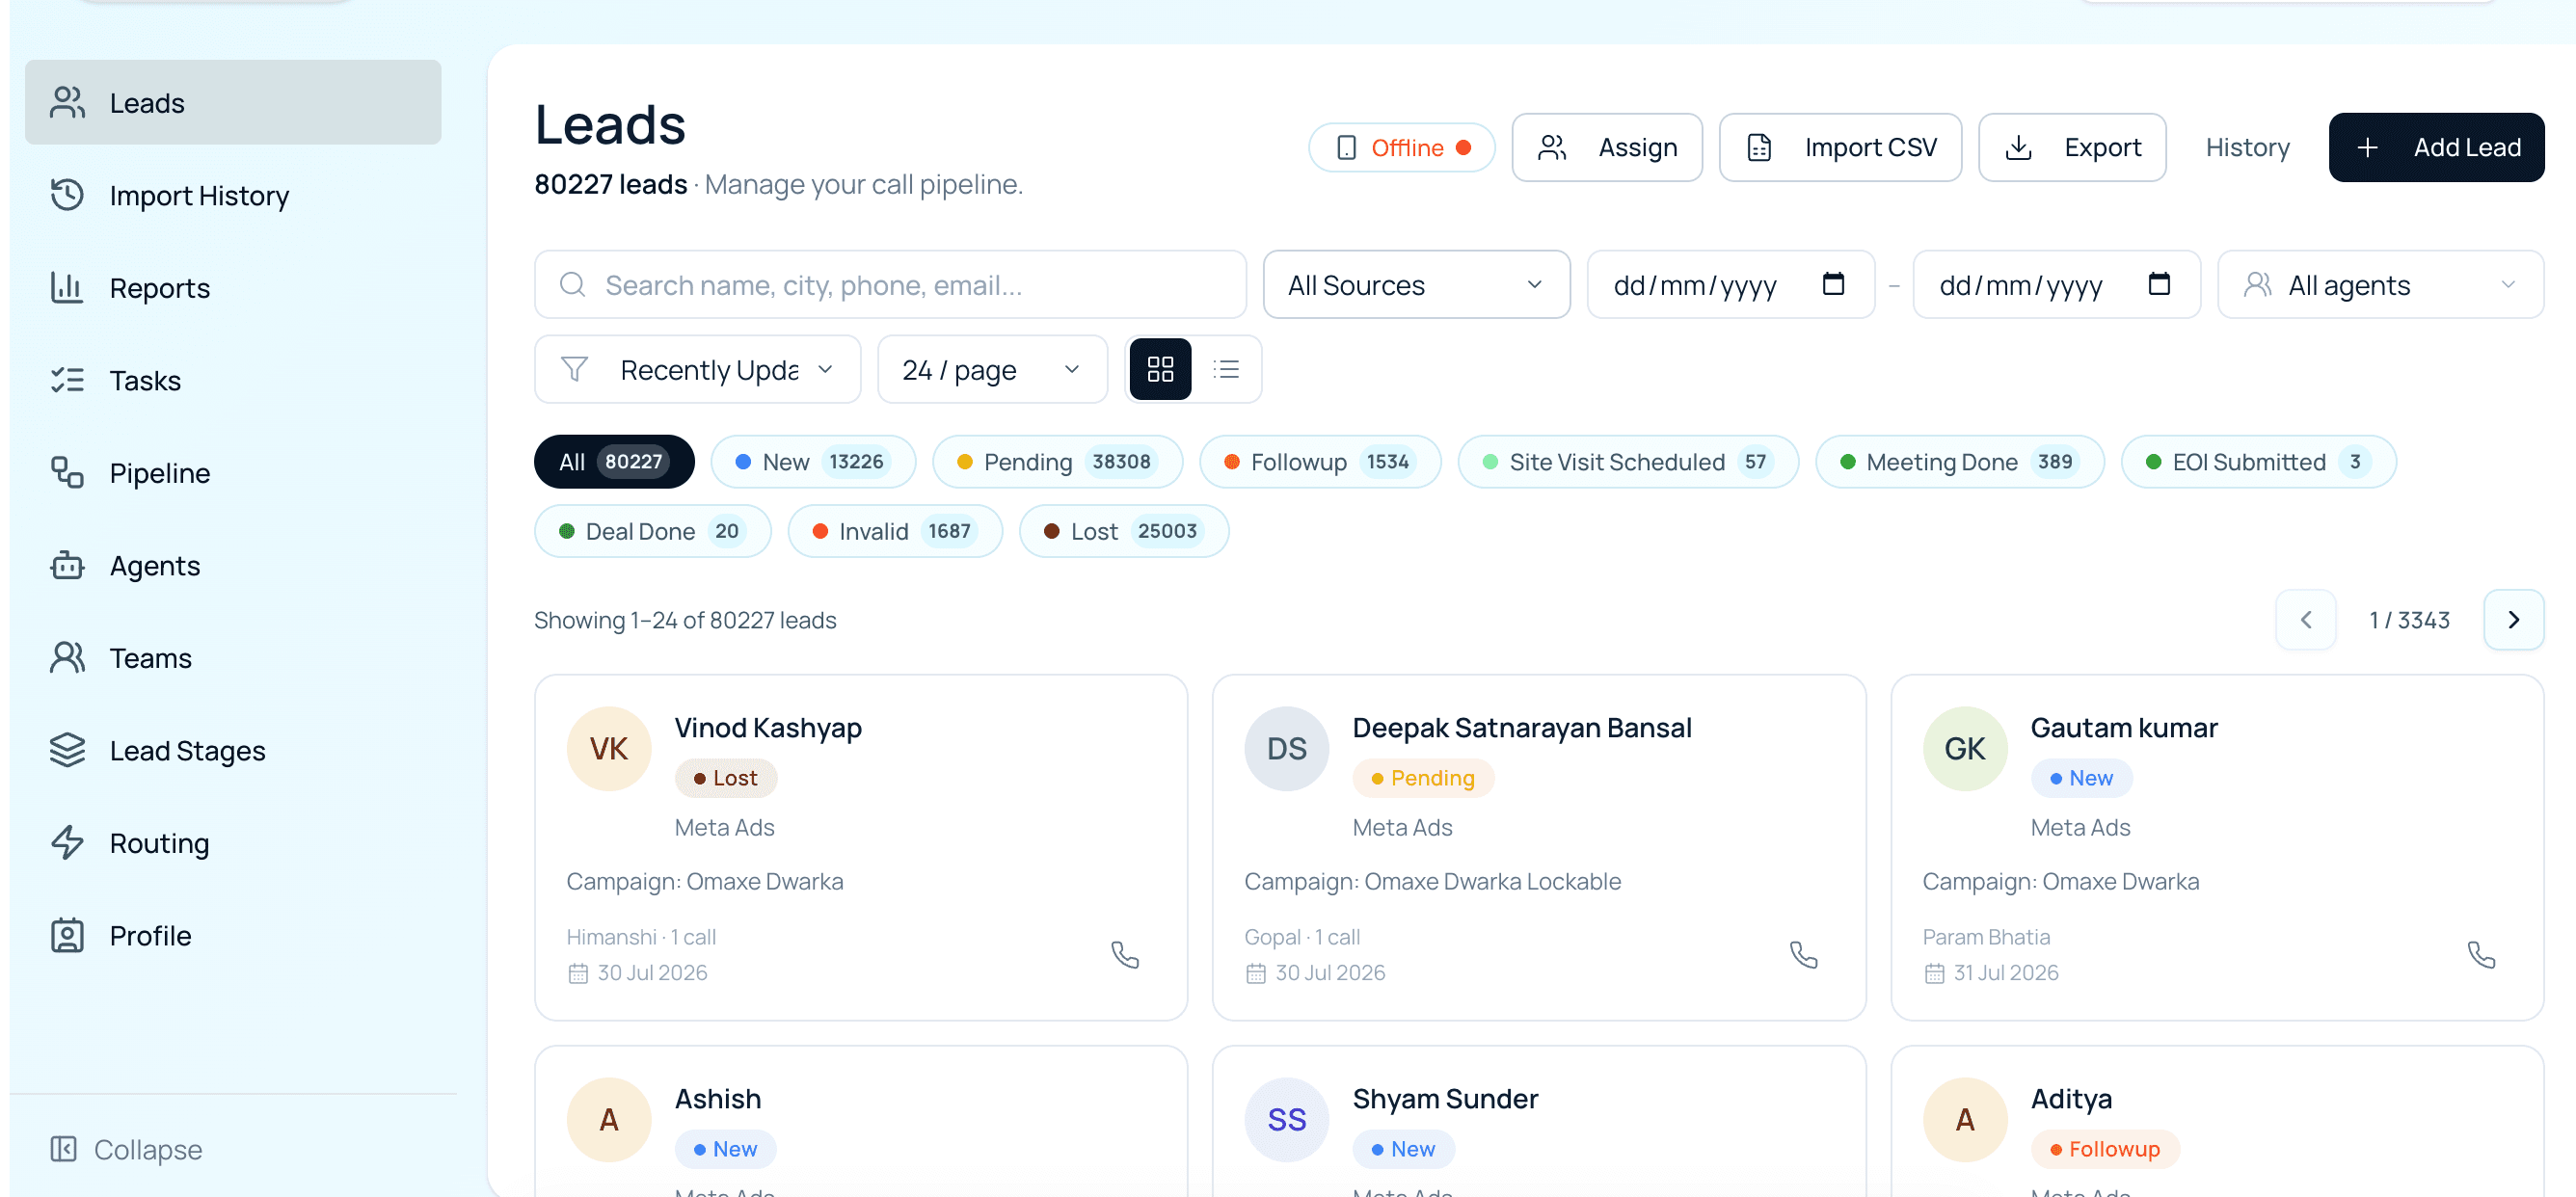Click Campaign: Omaxe Dwarka Lockable text
The height and width of the screenshot is (1197, 2576).
(1432, 881)
